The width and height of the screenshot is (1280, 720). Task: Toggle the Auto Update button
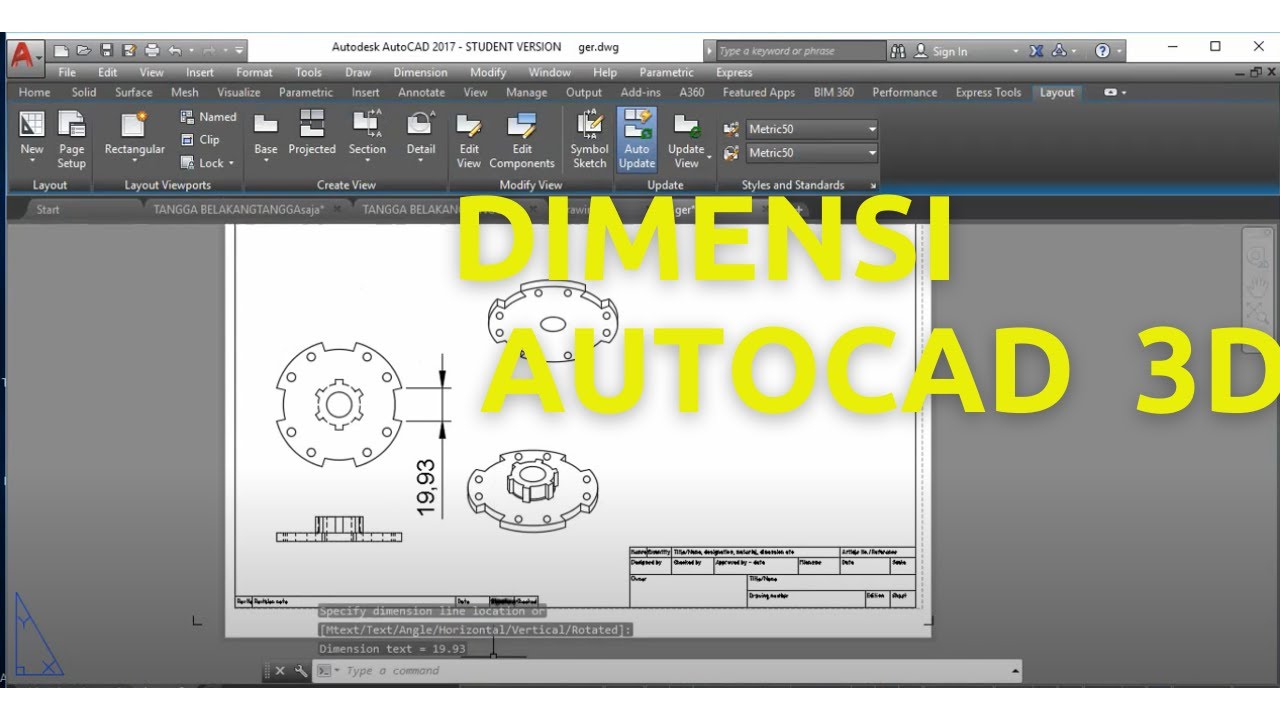(x=637, y=140)
